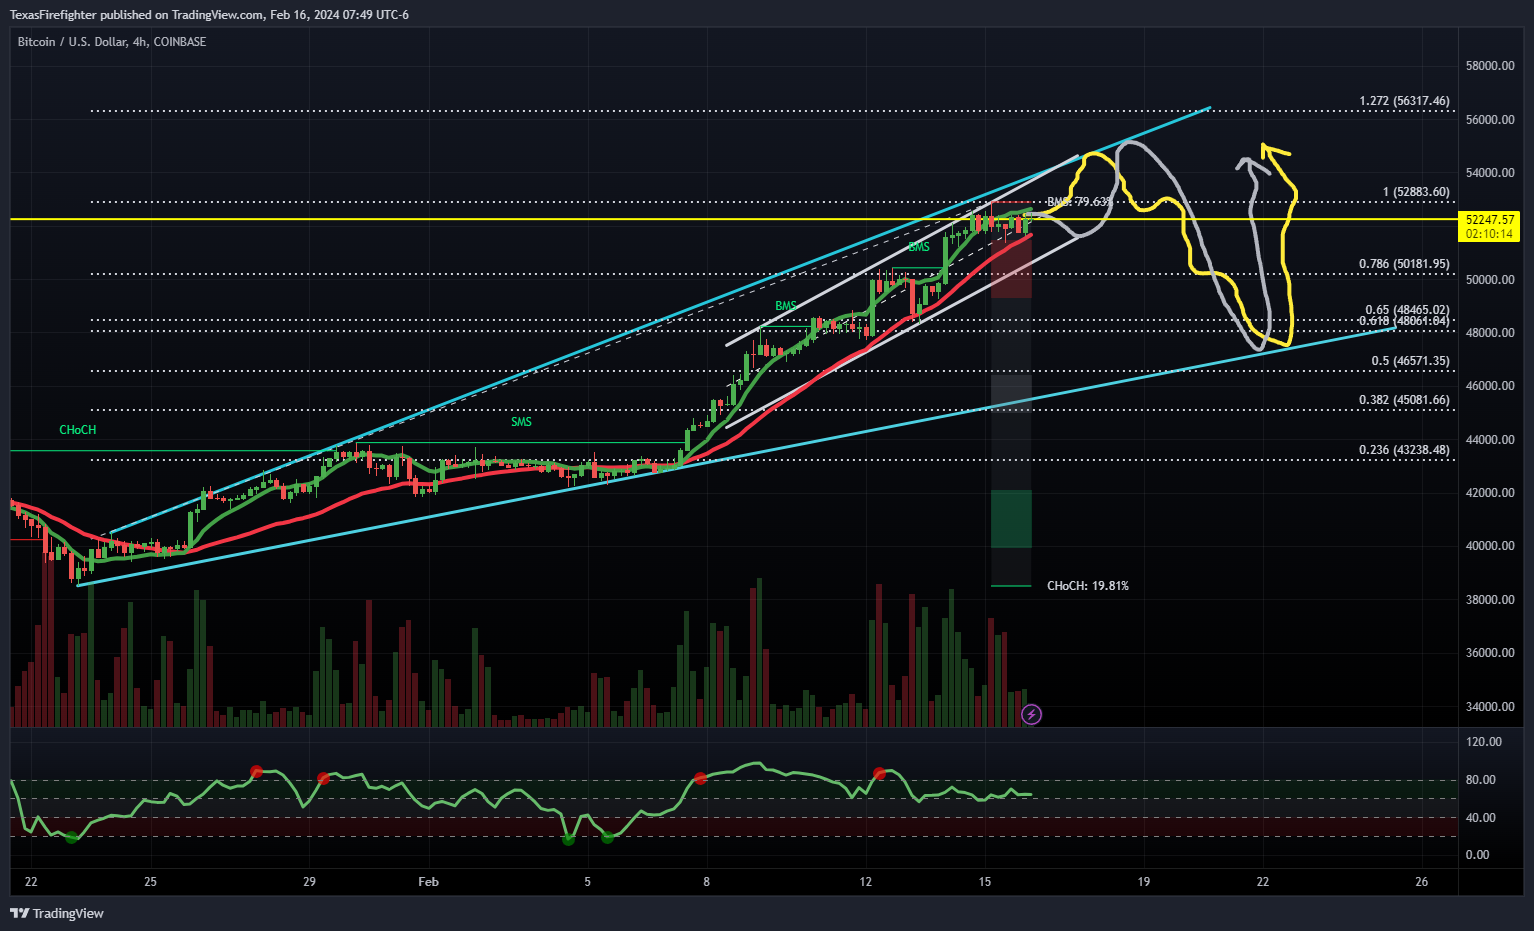Click the 34000.00 price axis label
Viewport: 1534px width, 931px height.
pyautogui.click(x=1490, y=706)
